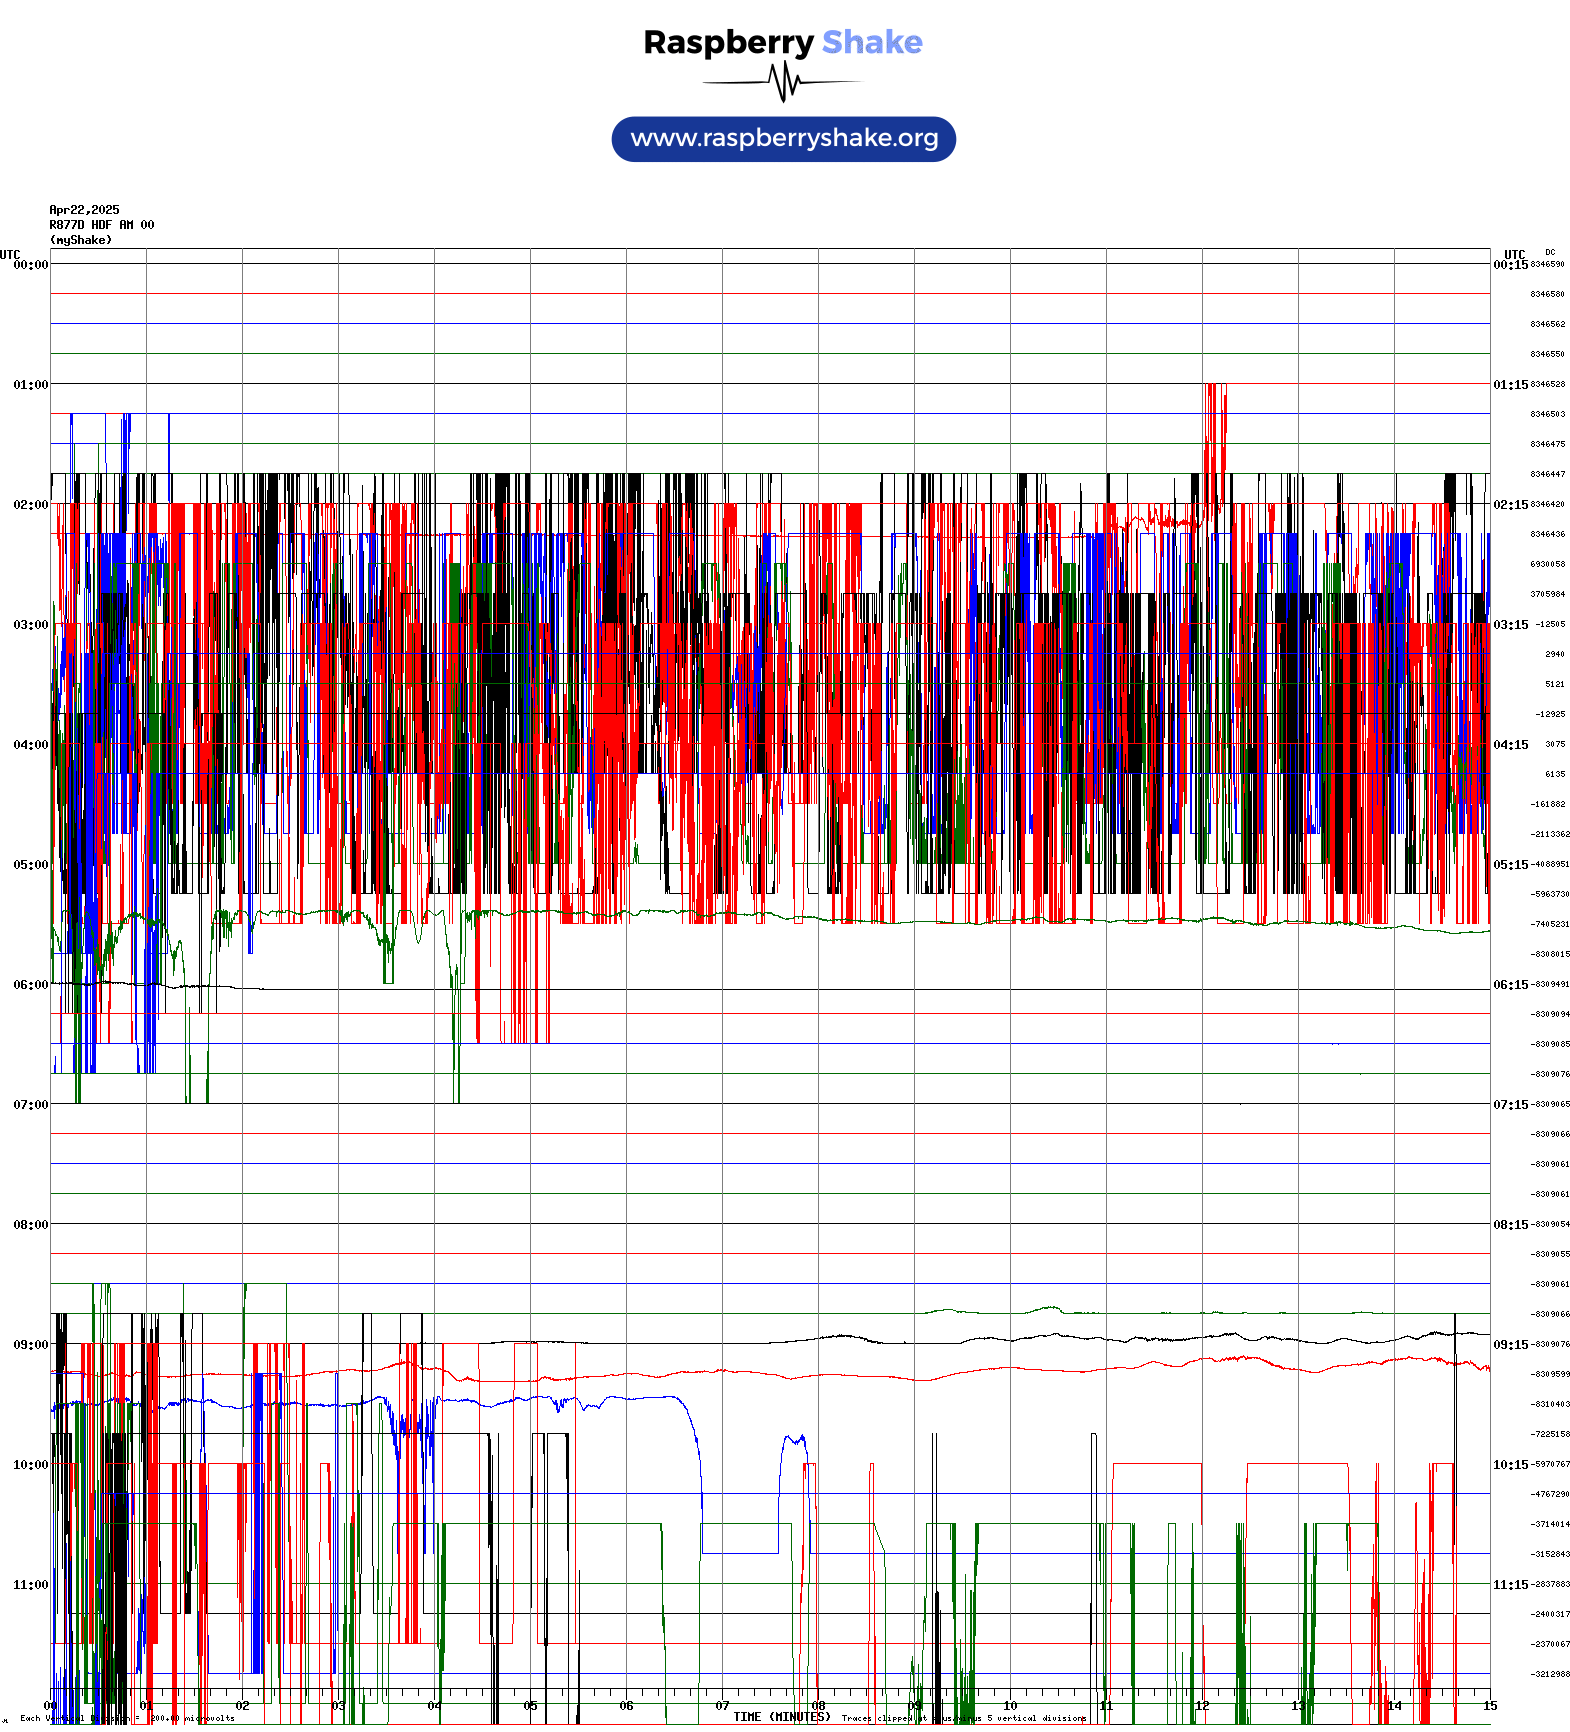Click the DC value 3705984
Image resolution: width=1570 pixels, height=1732 pixels.
coord(1547,595)
